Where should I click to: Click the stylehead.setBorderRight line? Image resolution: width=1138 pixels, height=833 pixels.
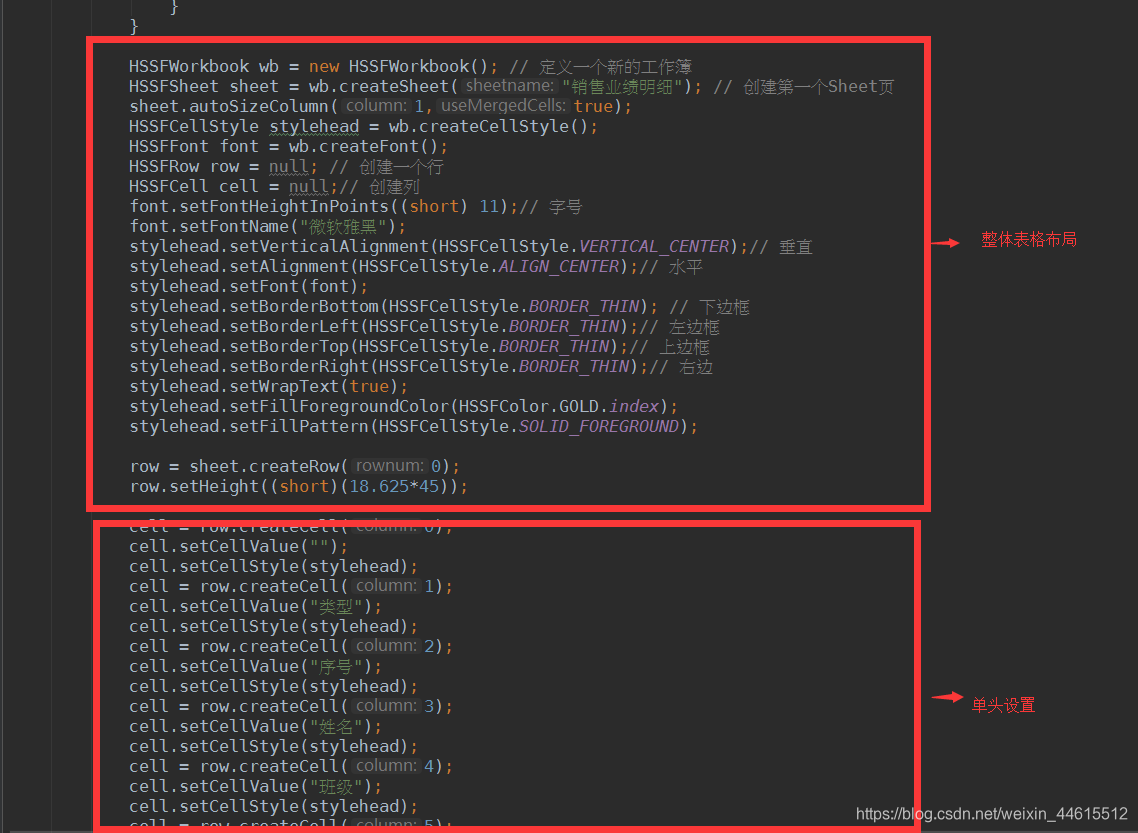(421, 366)
